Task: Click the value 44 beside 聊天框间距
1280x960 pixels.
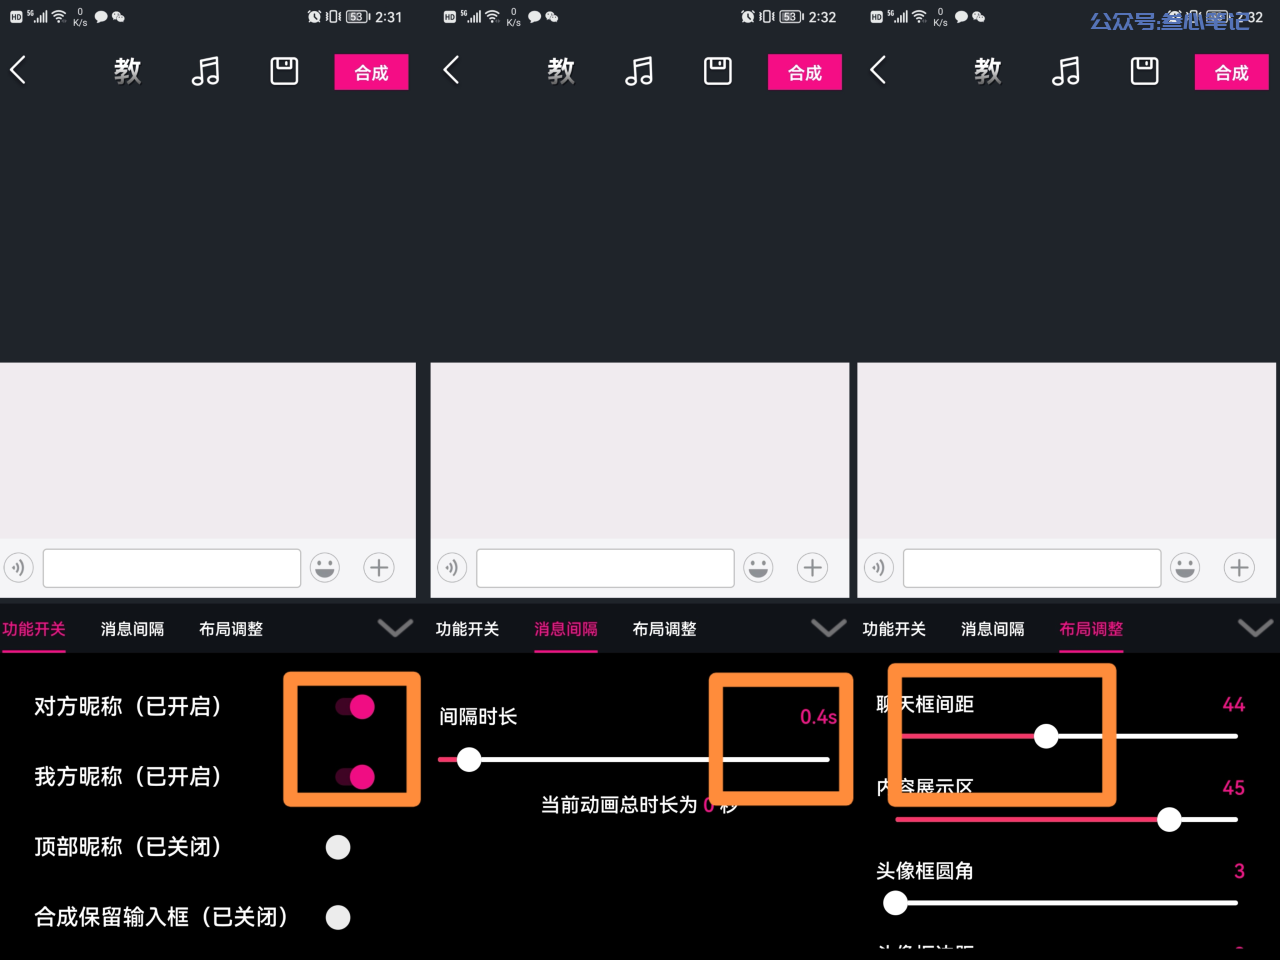Action: tap(1234, 705)
